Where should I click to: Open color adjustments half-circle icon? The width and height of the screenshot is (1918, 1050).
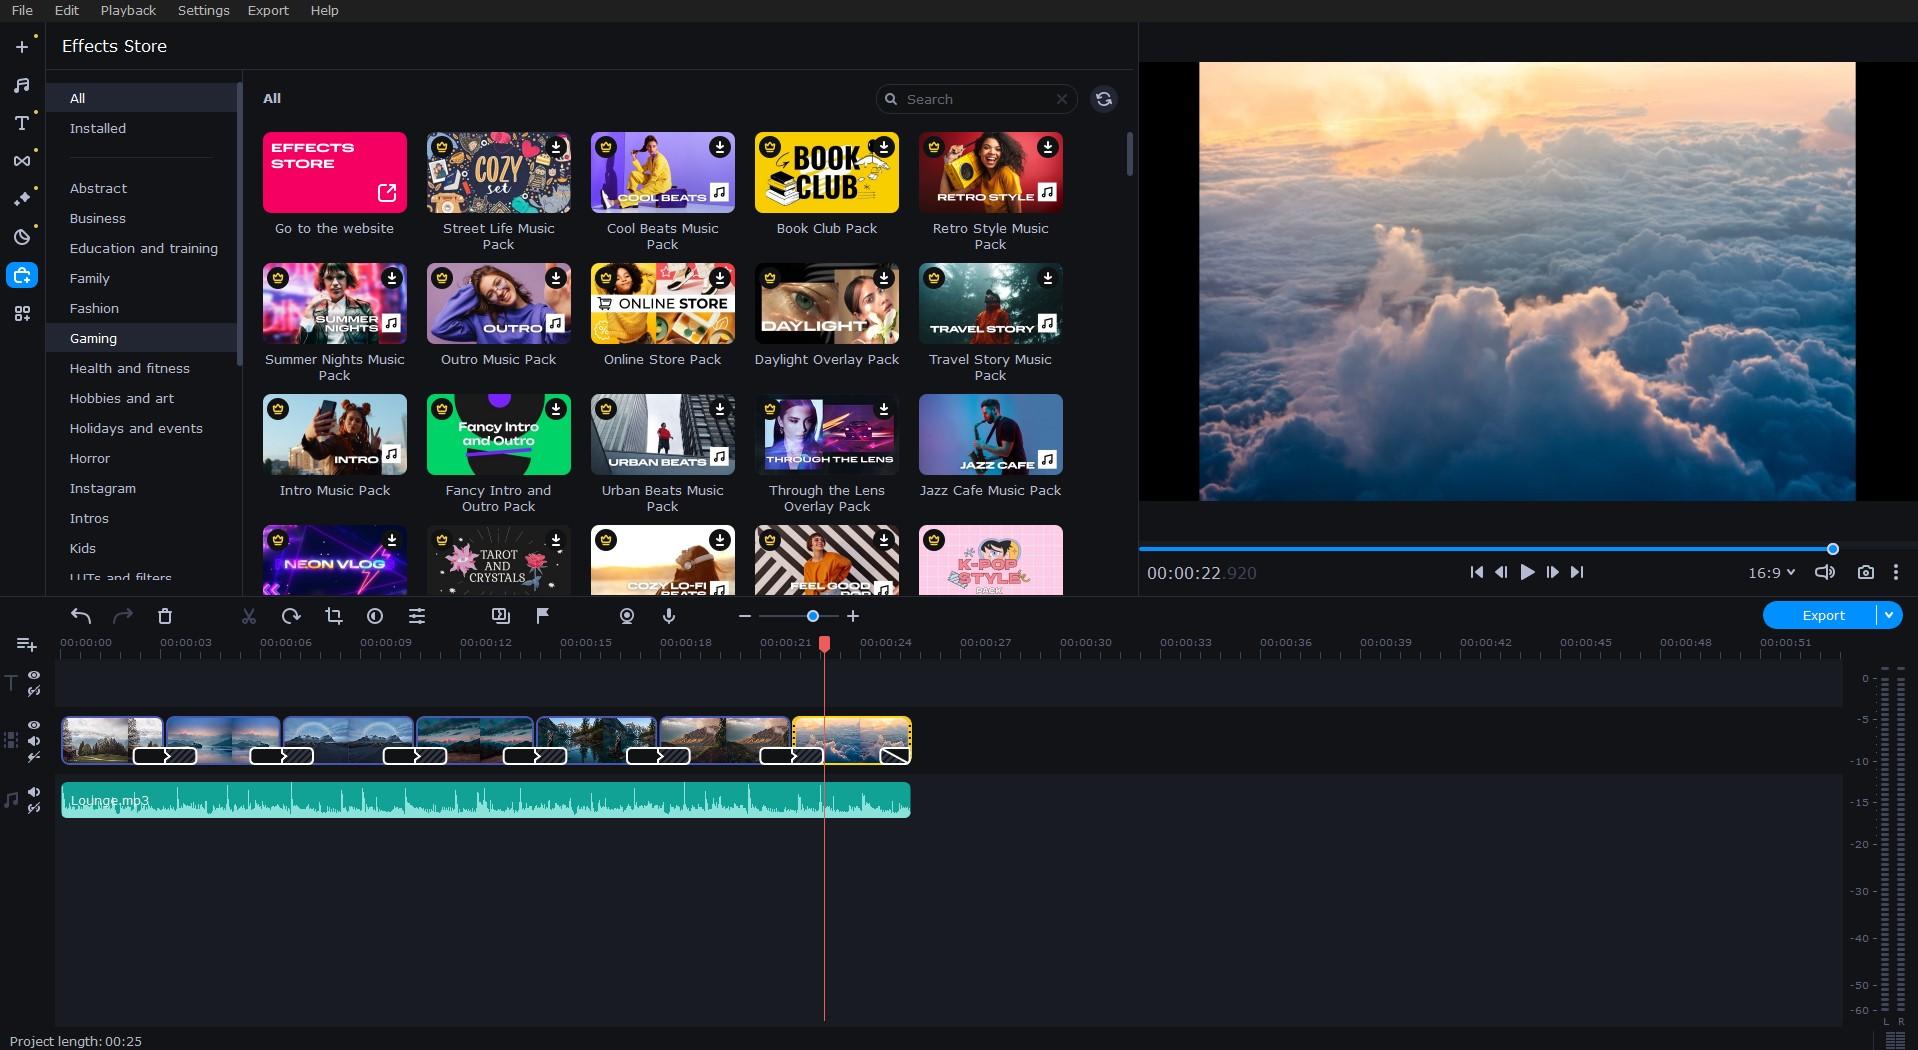click(375, 616)
